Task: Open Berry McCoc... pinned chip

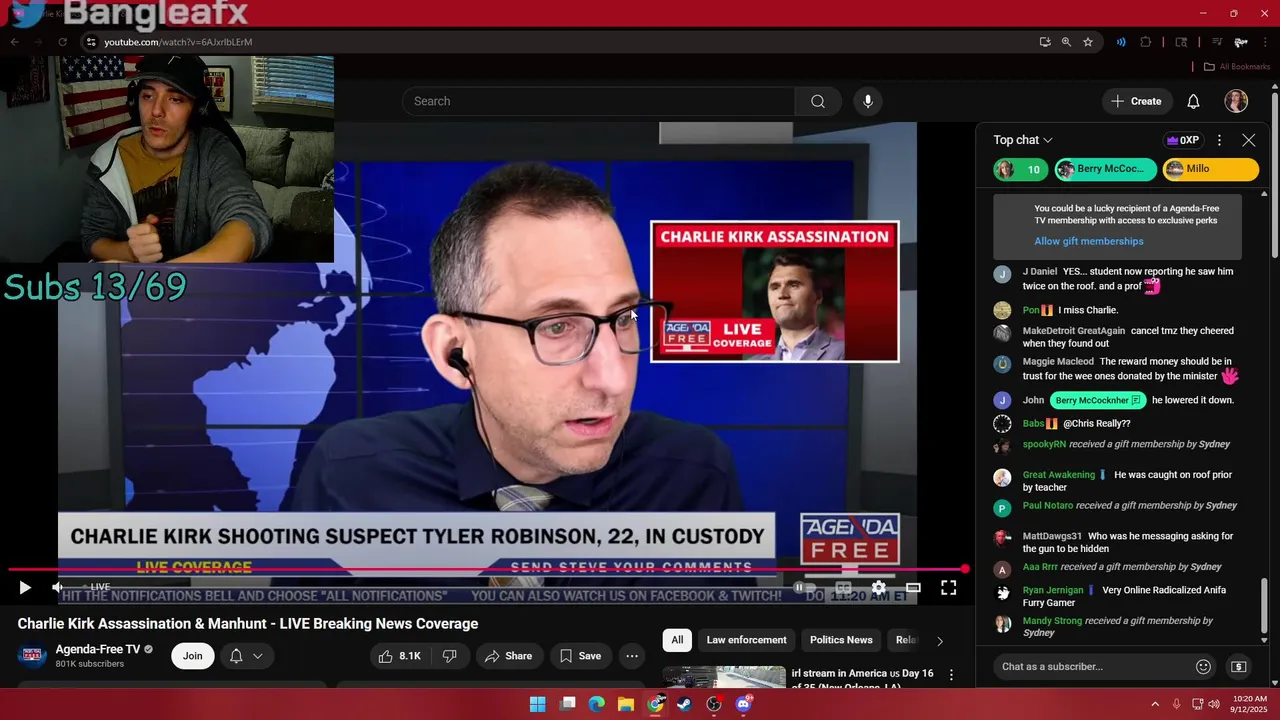Action: pos(1106,169)
